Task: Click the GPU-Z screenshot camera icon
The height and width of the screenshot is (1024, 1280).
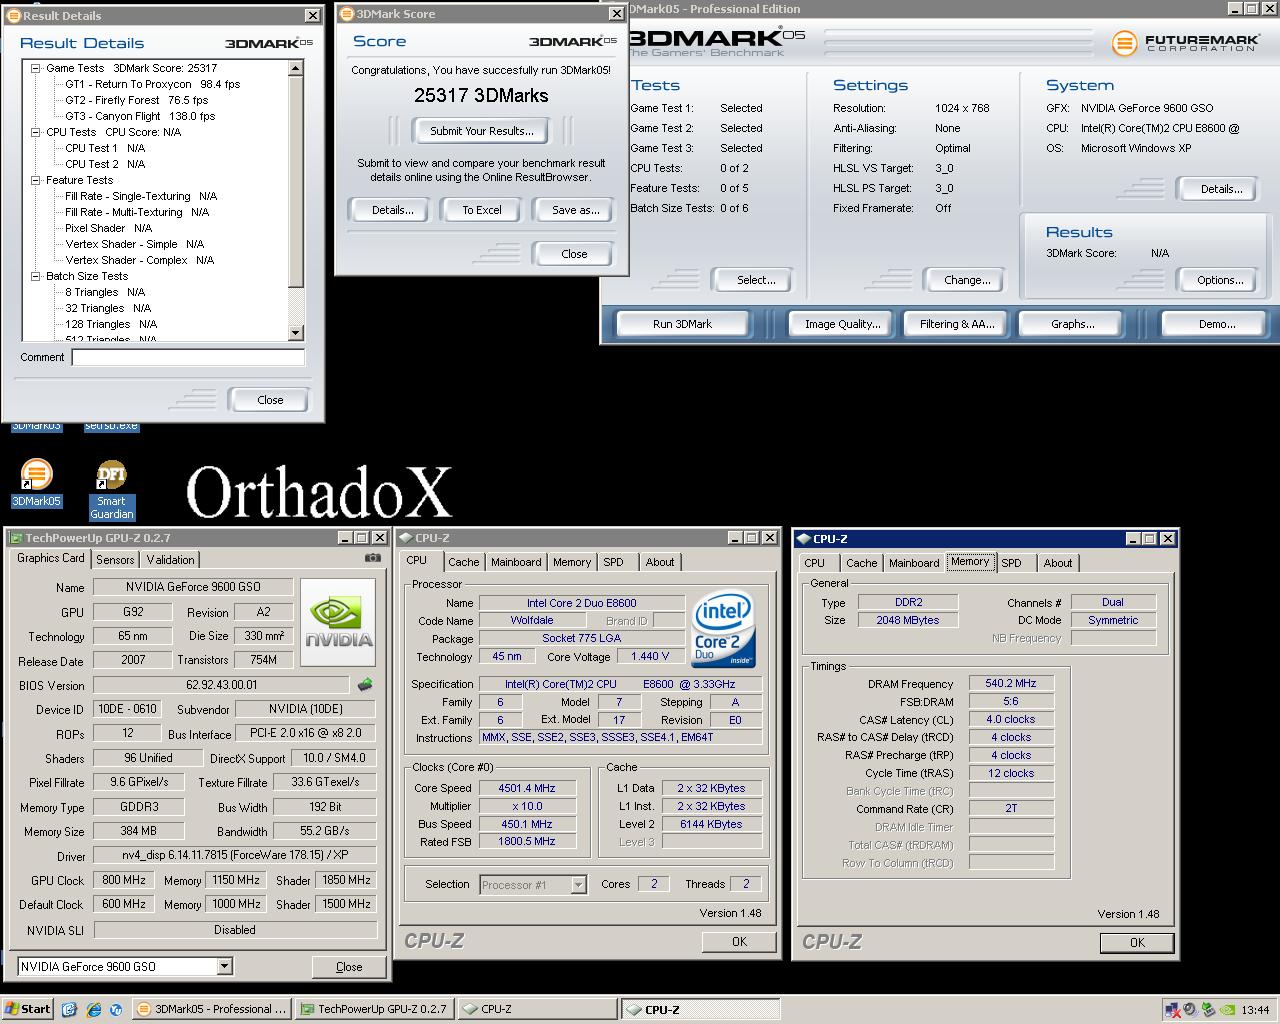Action: (x=372, y=558)
